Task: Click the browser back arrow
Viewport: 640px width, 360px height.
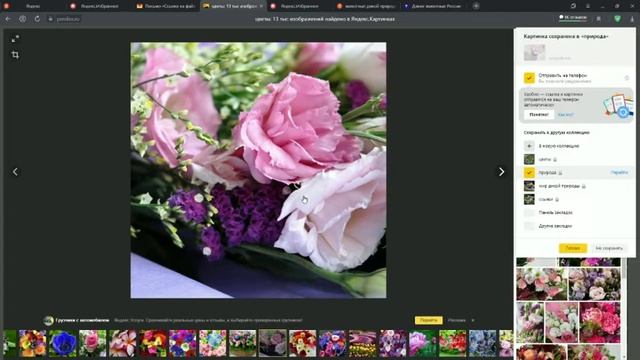Action: click(8, 19)
